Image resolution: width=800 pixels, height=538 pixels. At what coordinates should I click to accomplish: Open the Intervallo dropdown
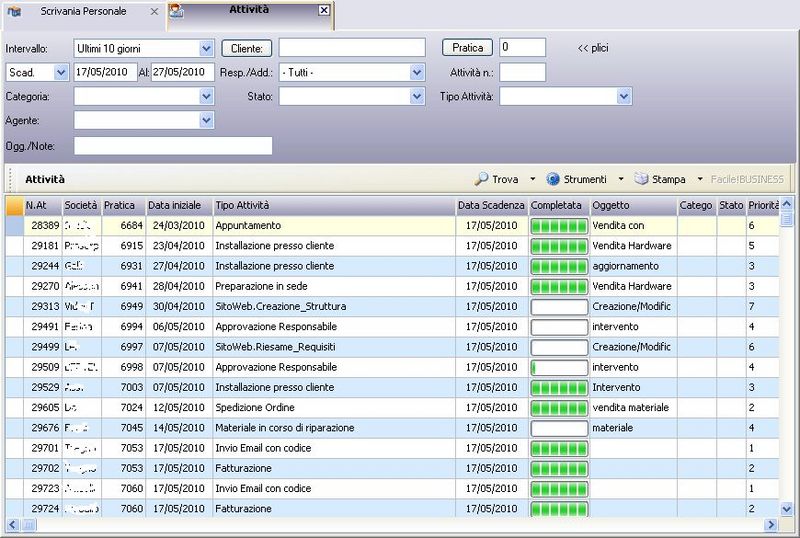click(x=206, y=48)
